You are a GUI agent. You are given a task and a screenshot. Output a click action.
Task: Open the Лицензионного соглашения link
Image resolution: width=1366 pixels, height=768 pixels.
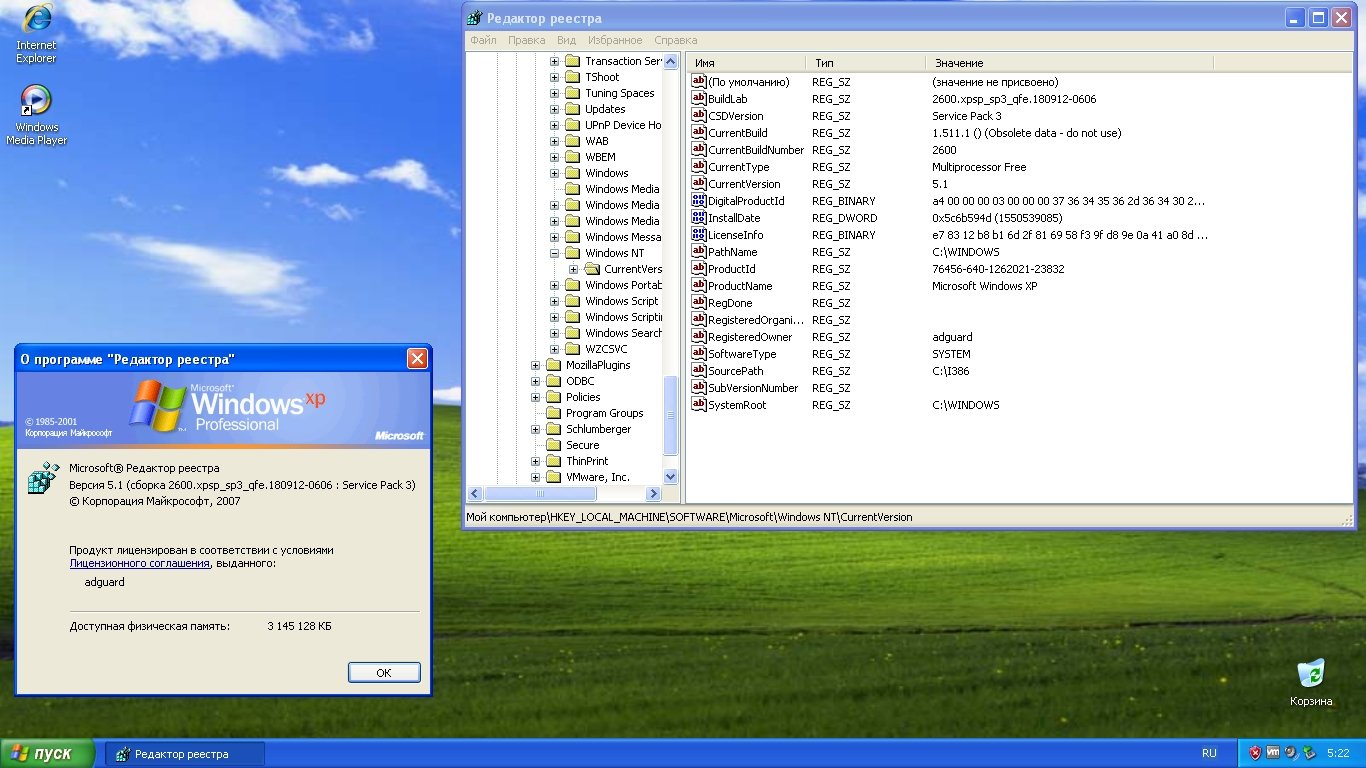coord(139,564)
